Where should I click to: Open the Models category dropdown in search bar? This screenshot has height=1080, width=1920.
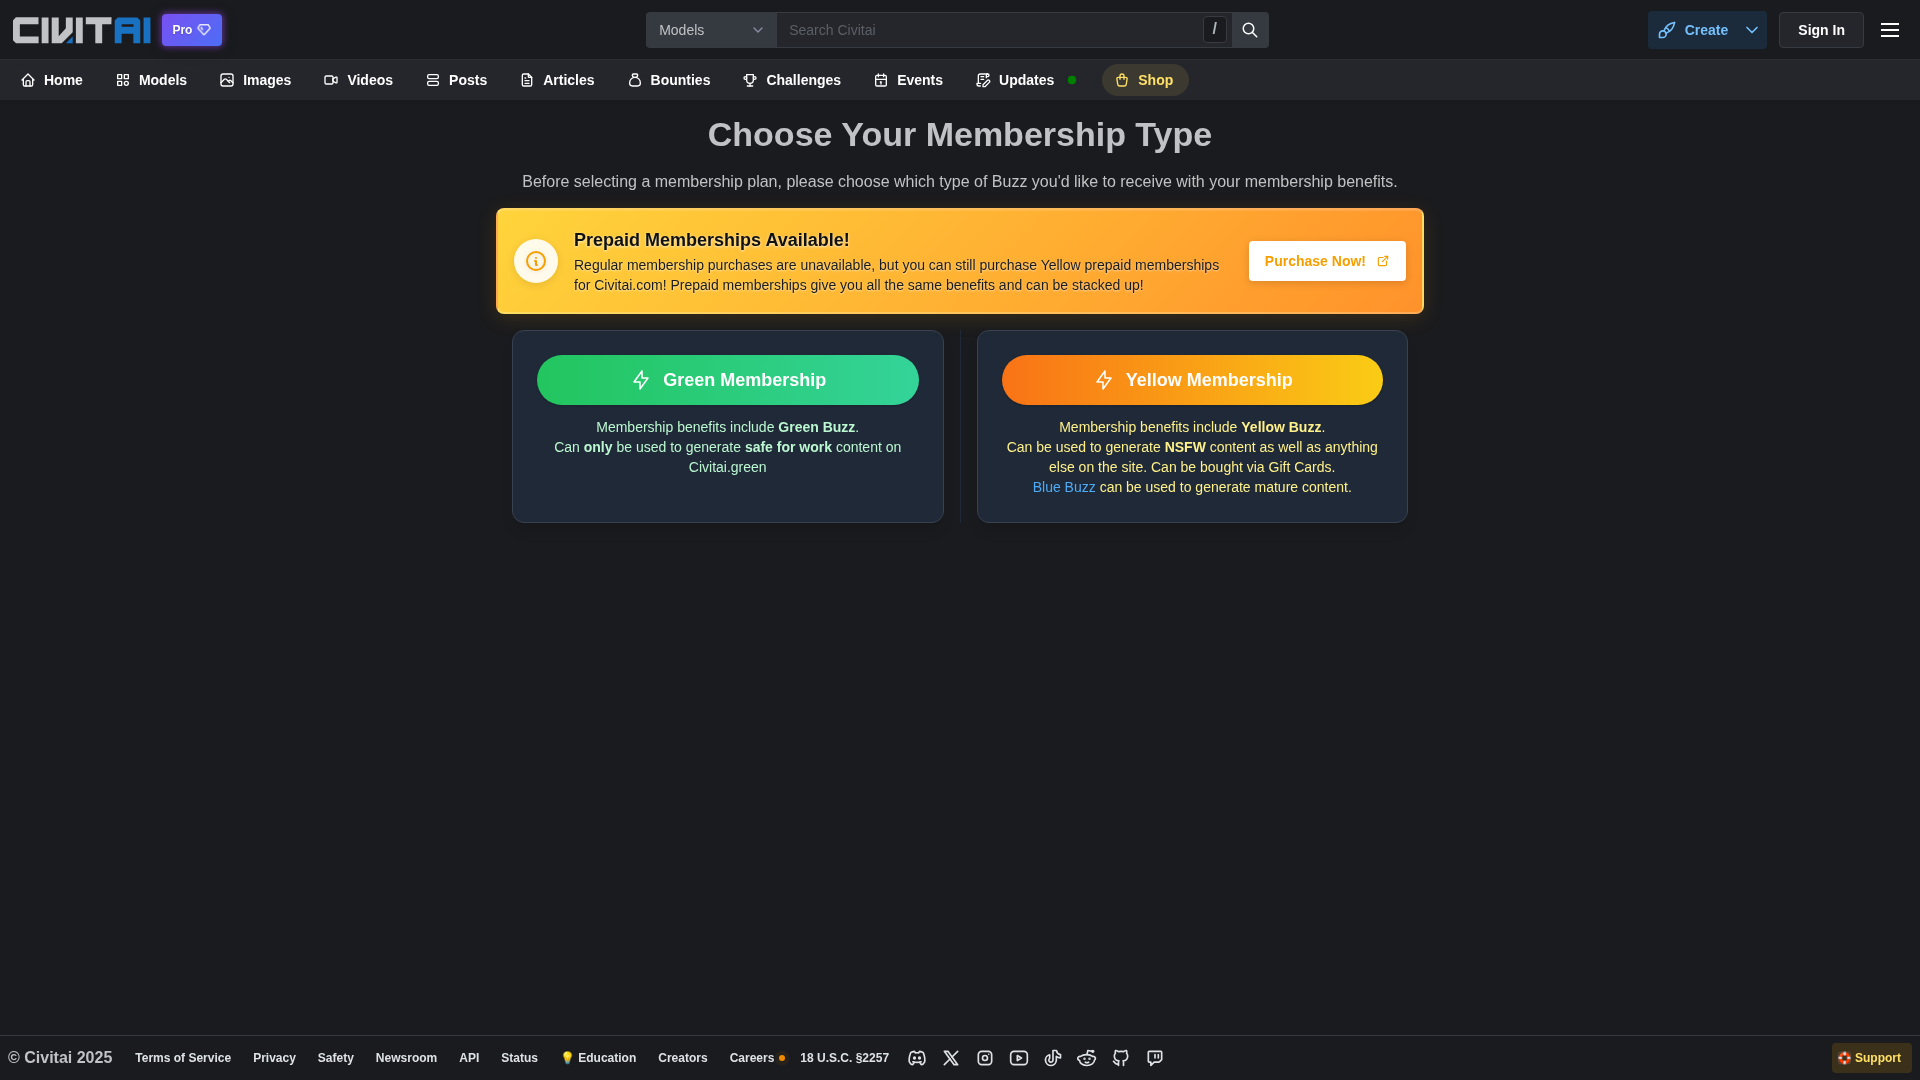coord(710,29)
